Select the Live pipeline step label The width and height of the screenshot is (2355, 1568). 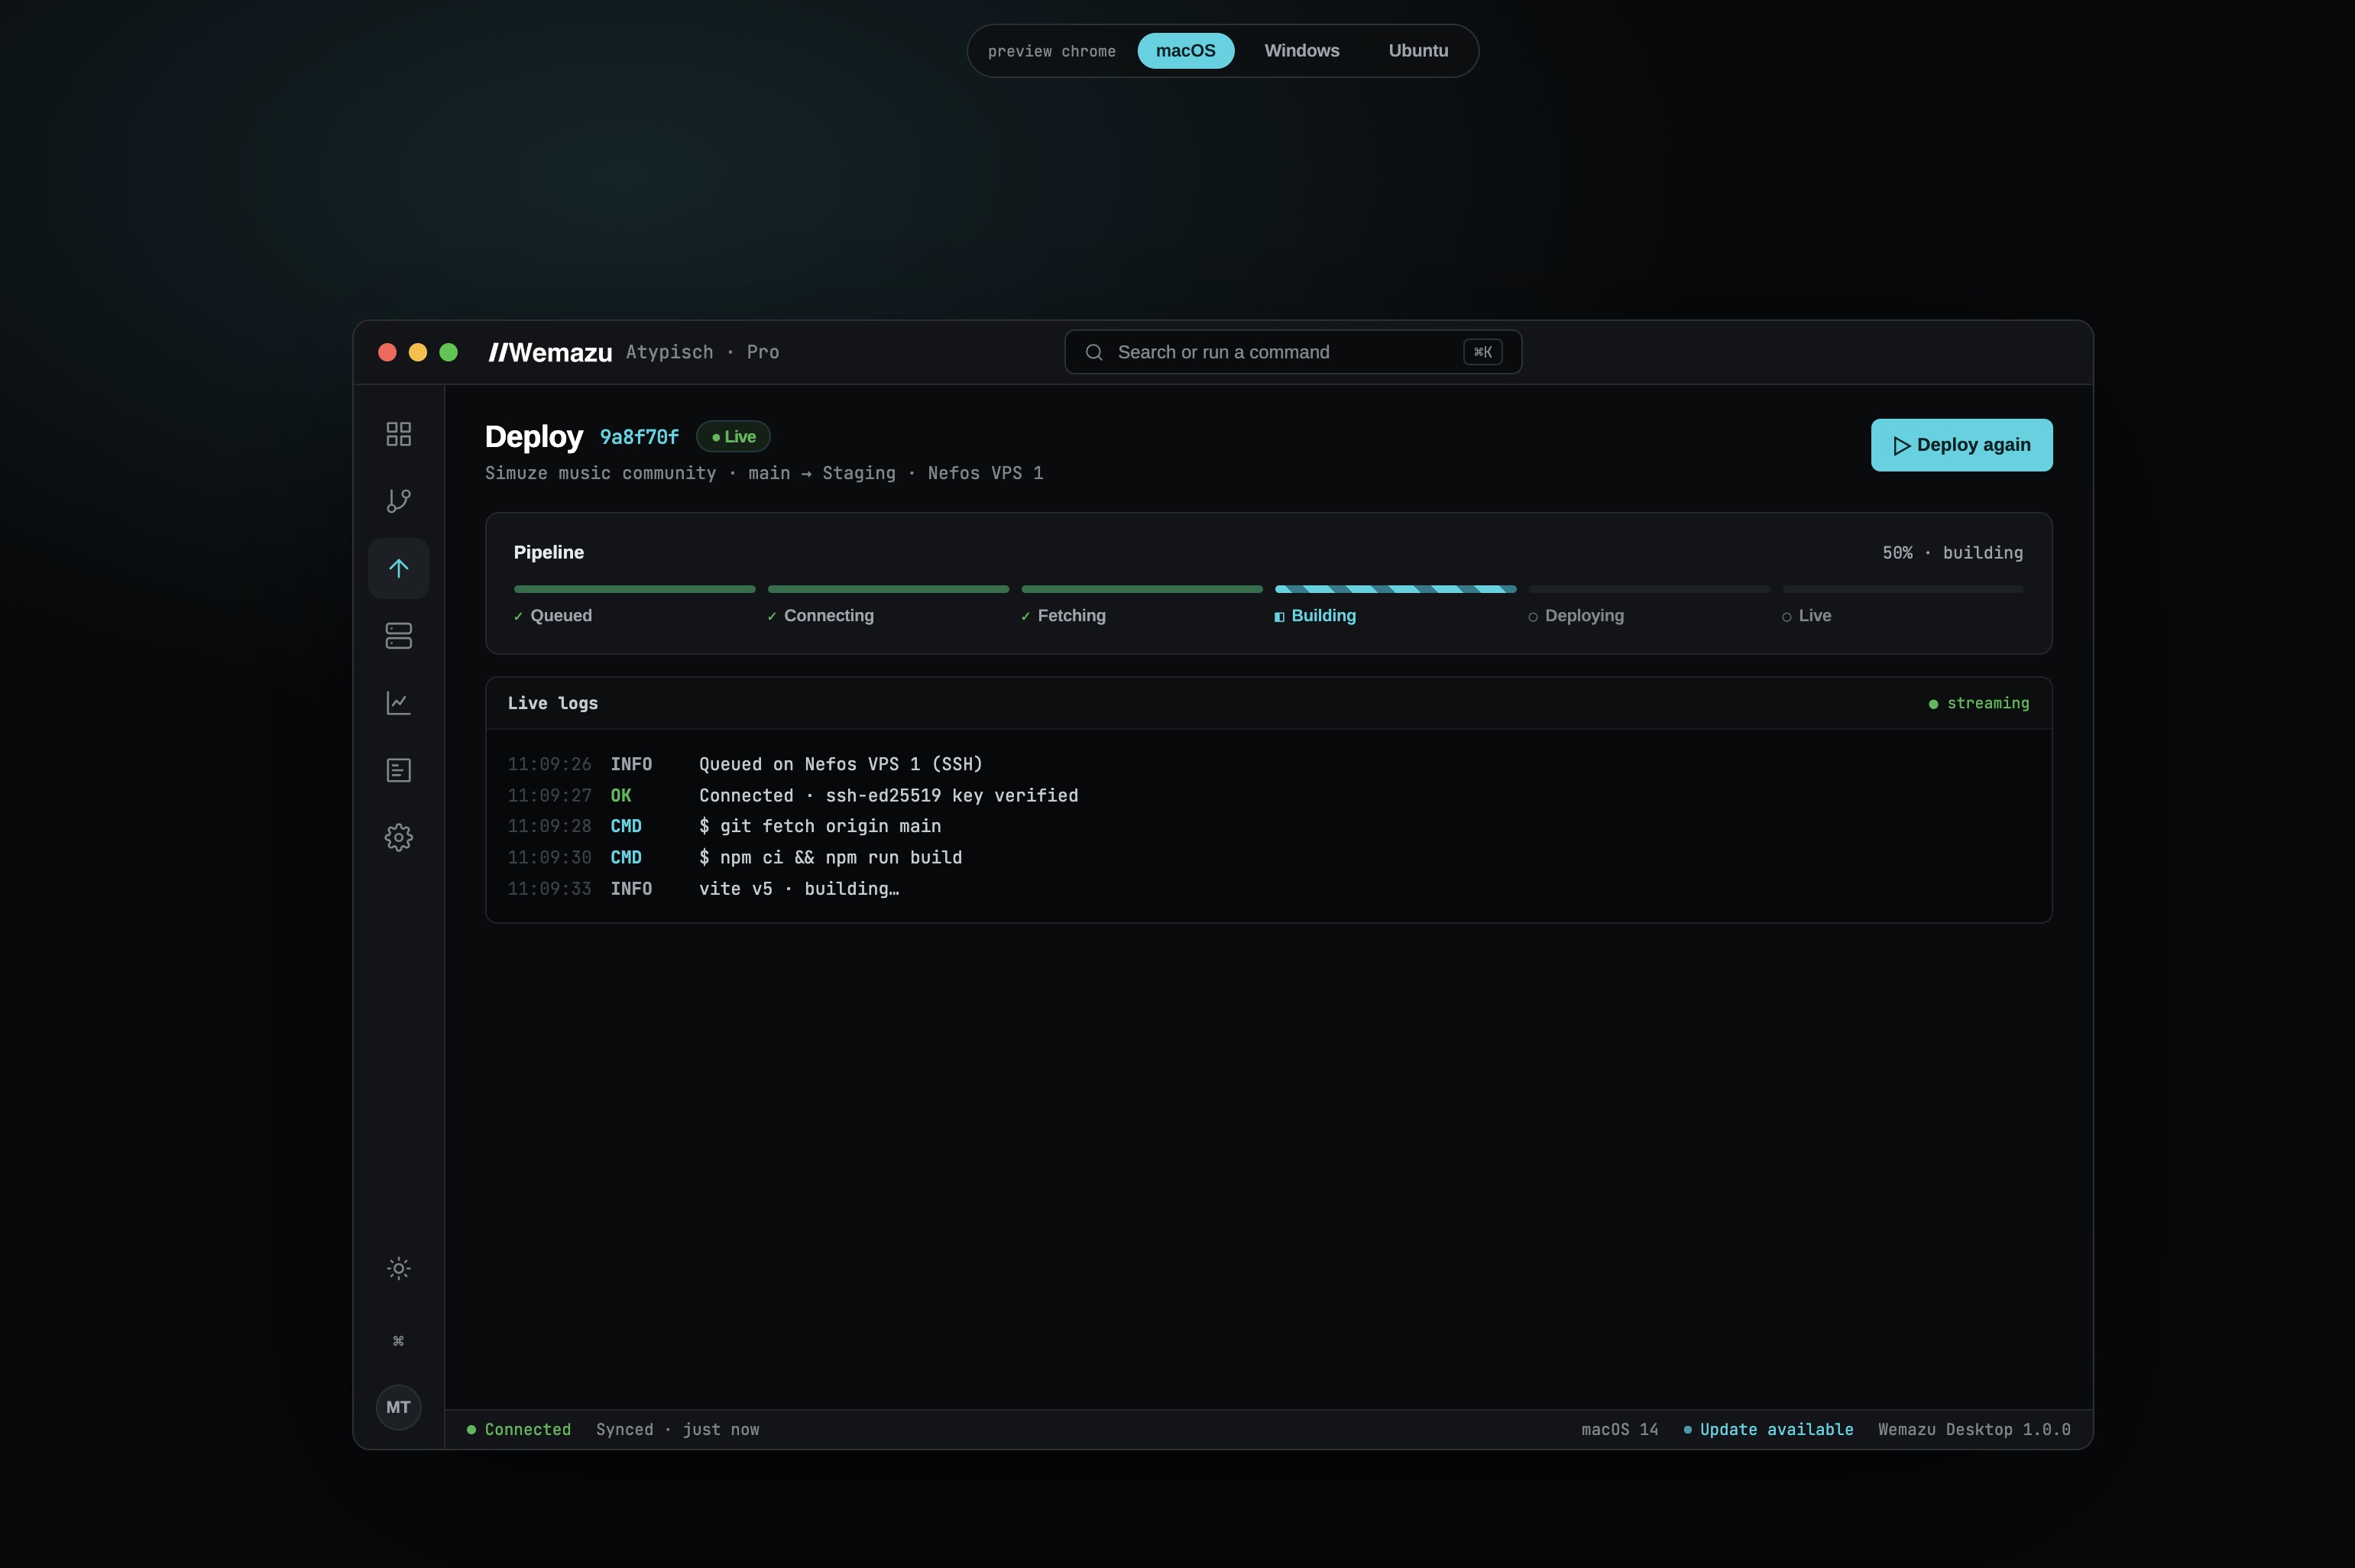(x=1806, y=616)
